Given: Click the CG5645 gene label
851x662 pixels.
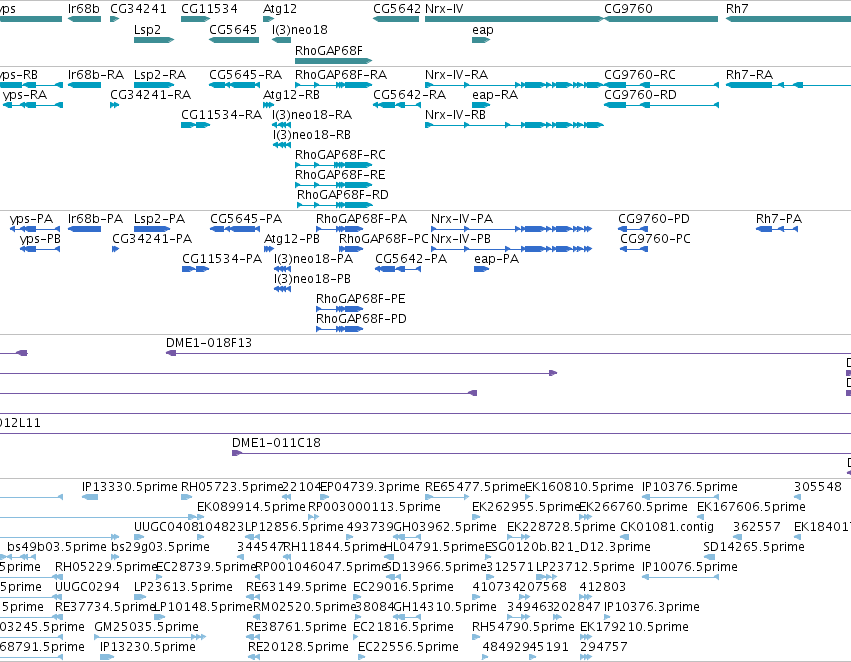Looking at the screenshot, I should pyautogui.click(x=233, y=29).
